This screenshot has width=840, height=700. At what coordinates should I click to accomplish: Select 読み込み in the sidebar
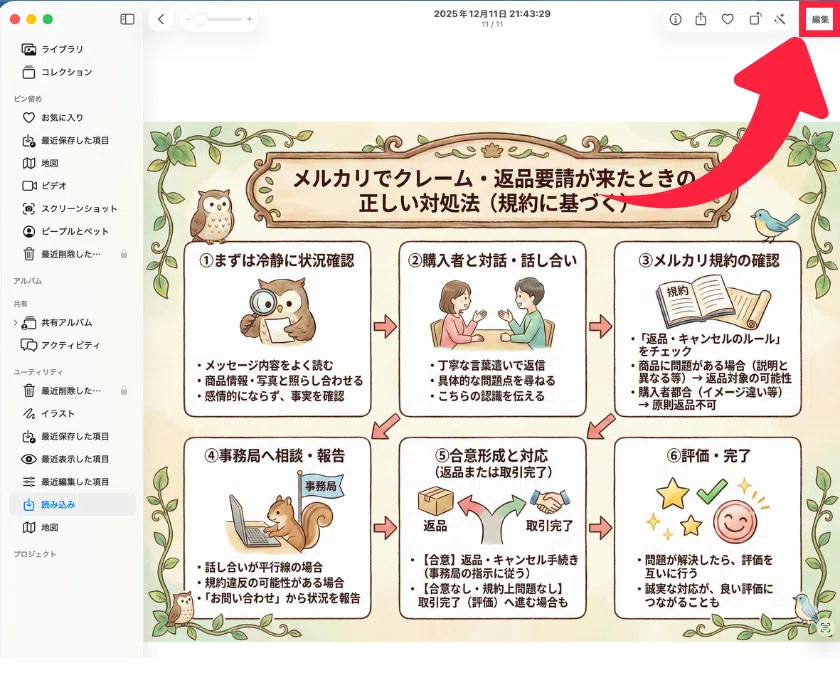pos(72,505)
